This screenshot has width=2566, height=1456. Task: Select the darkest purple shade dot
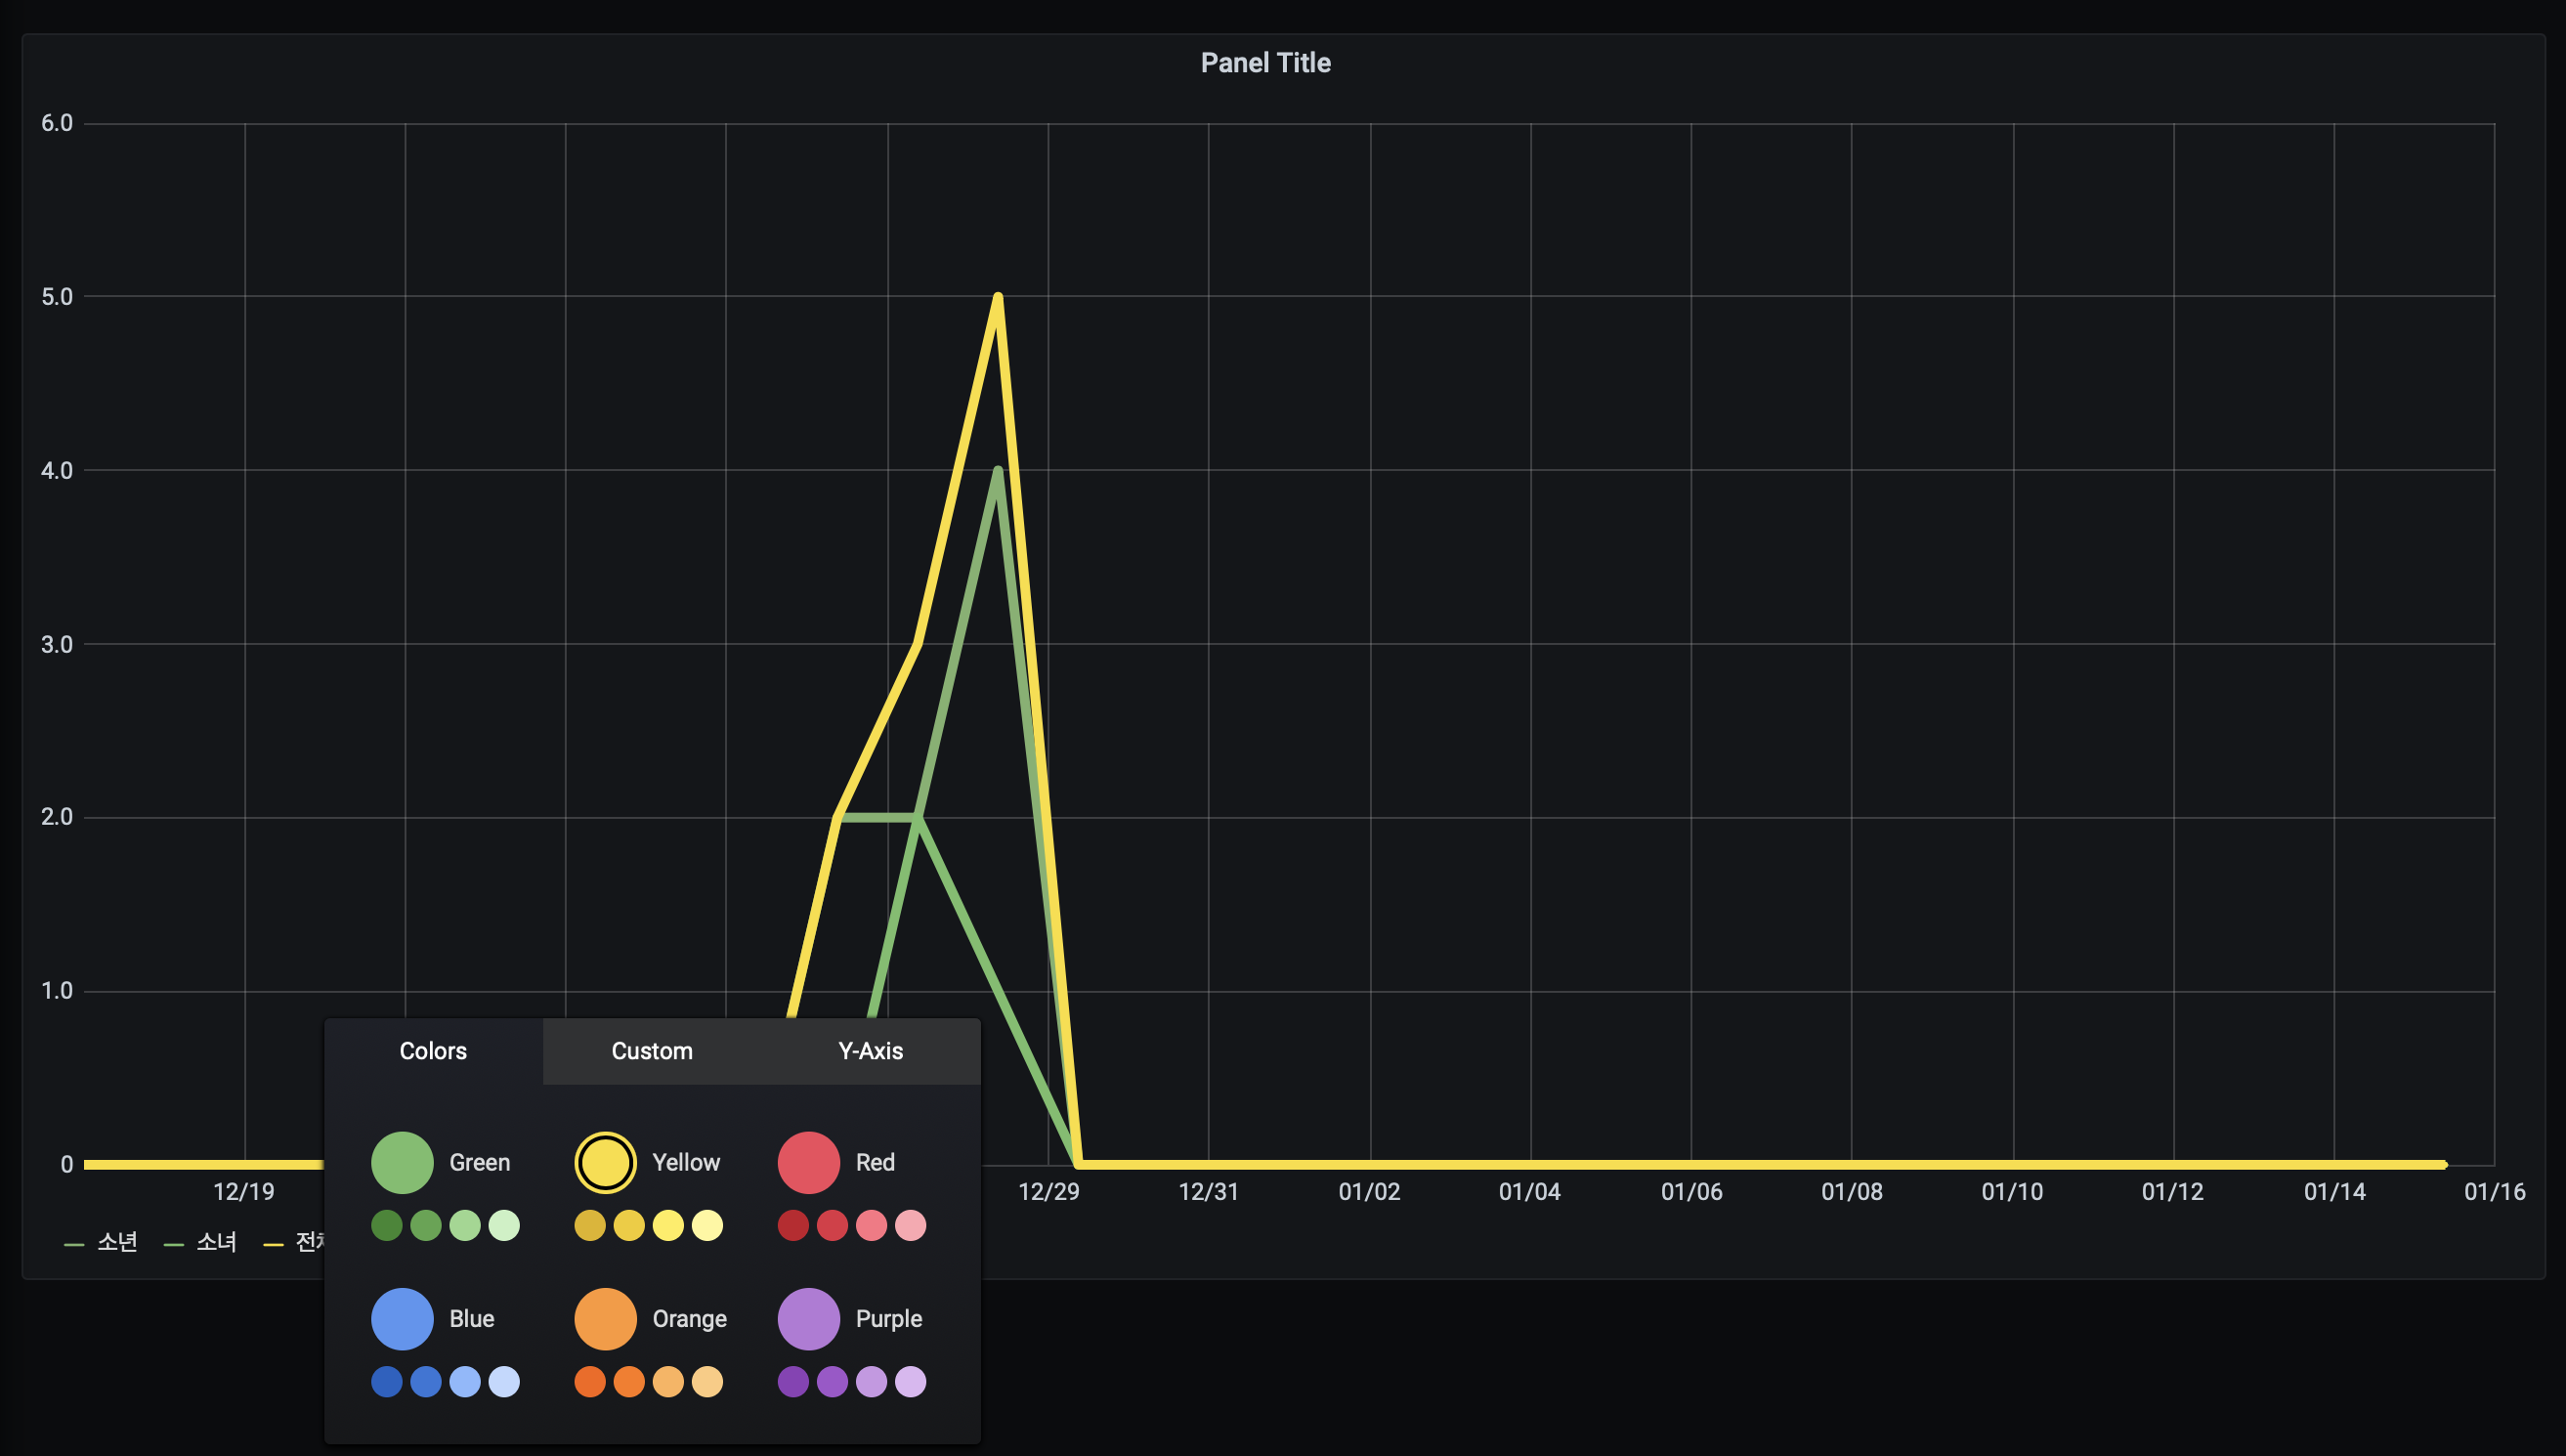click(x=793, y=1381)
